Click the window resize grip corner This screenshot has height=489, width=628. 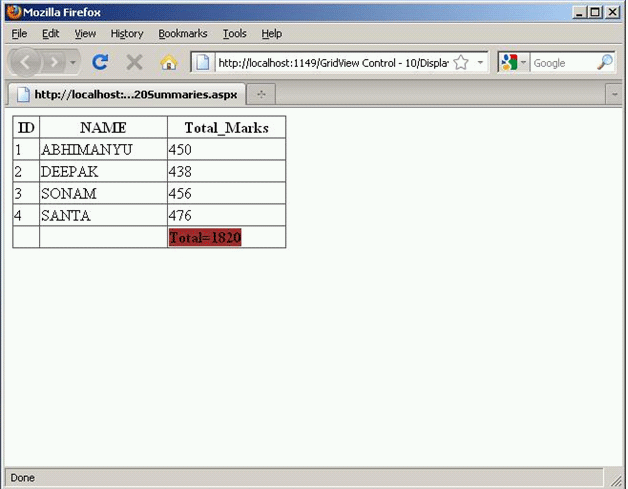pyautogui.click(x=615, y=479)
